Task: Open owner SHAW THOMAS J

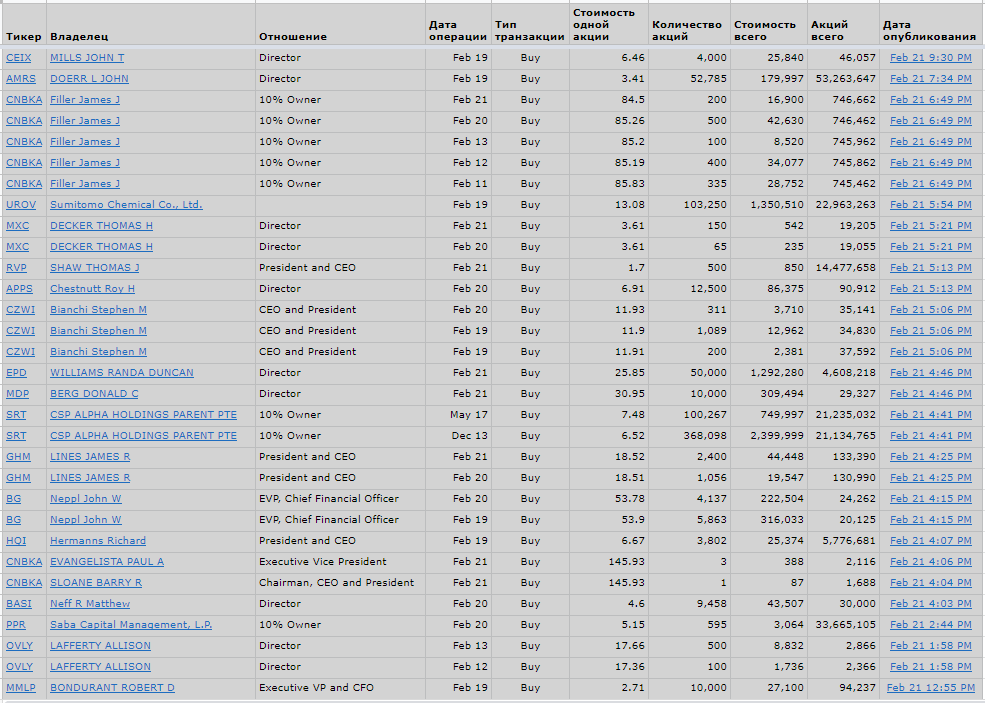Action: point(95,268)
